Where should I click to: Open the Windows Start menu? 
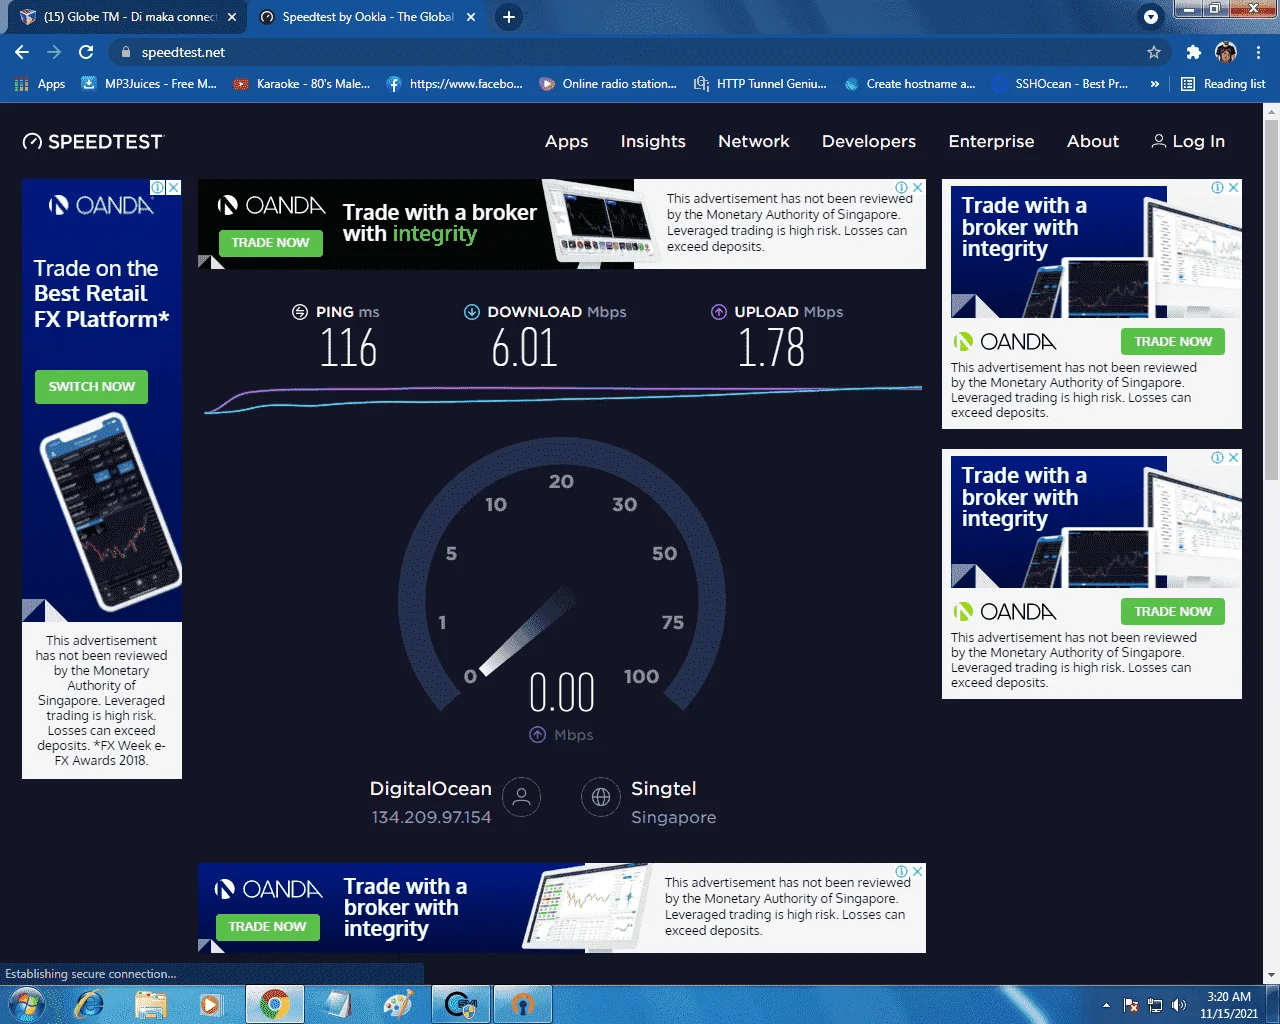point(27,1004)
